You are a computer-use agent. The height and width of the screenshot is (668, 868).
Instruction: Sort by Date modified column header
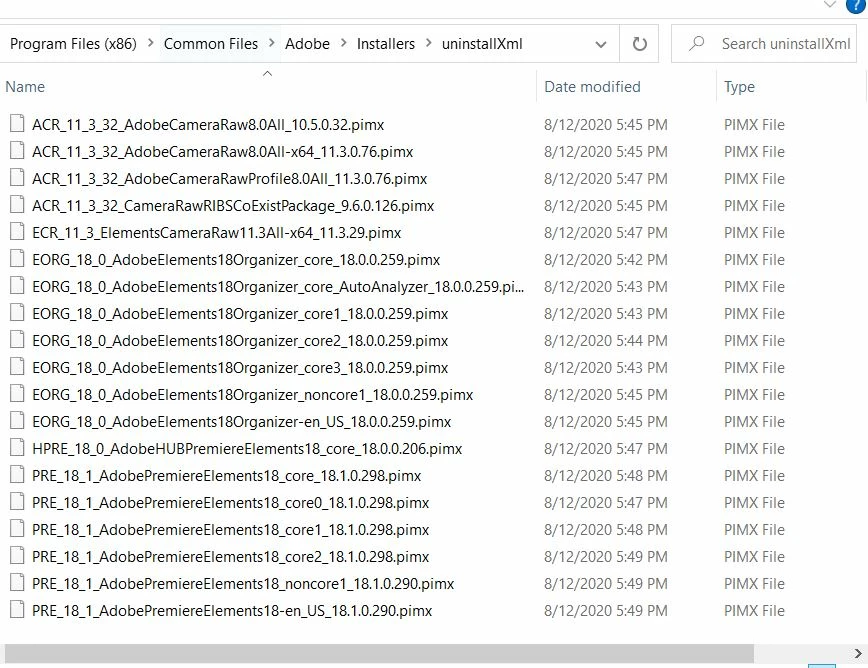pos(592,87)
